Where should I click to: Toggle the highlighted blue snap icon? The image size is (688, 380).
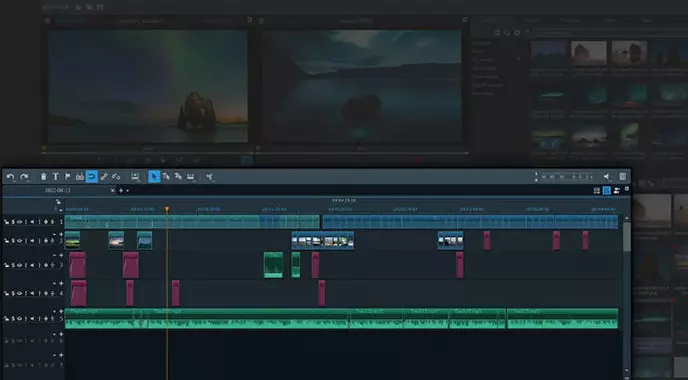pos(92,177)
